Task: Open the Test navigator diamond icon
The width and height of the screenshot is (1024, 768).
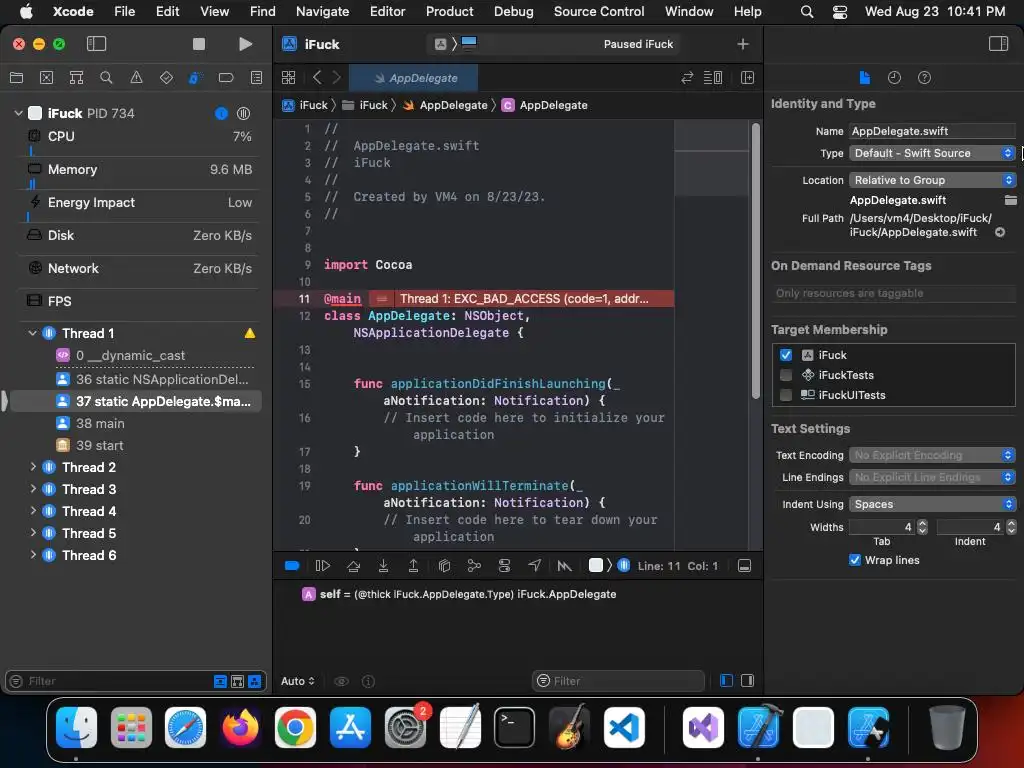Action: pyautogui.click(x=166, y=78)
